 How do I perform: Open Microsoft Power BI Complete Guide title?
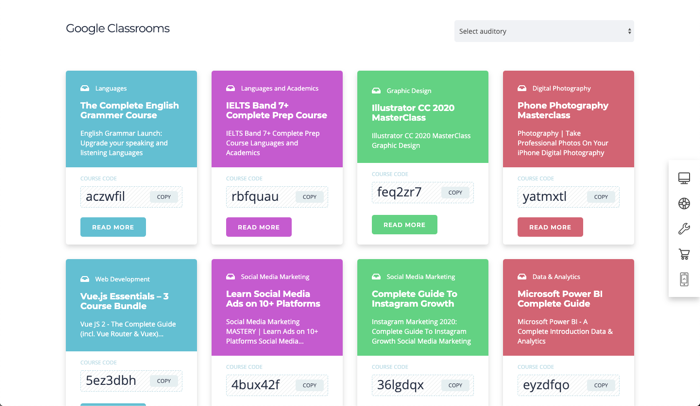pos(560,299)
